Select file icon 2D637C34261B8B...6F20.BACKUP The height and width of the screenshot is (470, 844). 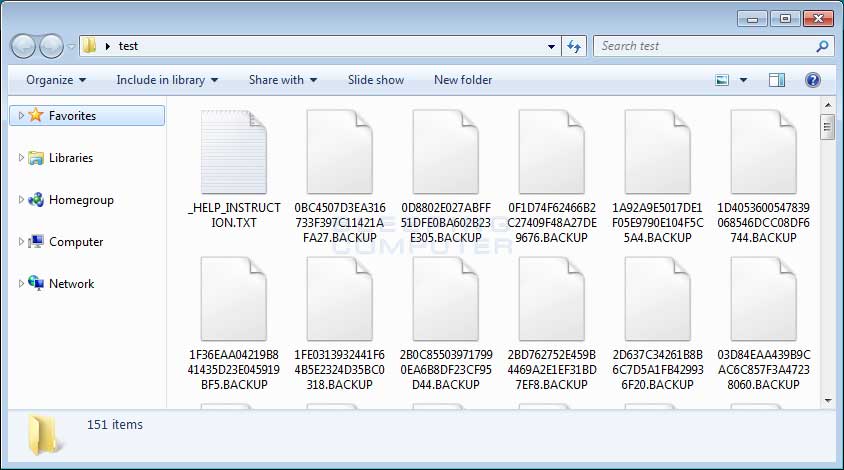(x=658, y=299)
